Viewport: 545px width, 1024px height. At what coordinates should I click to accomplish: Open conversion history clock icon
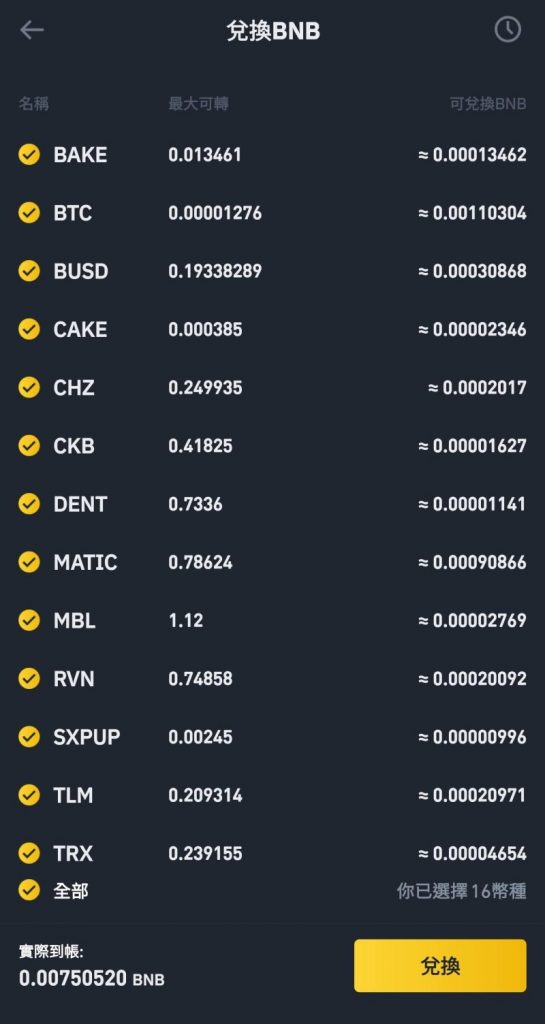point(507,30)
